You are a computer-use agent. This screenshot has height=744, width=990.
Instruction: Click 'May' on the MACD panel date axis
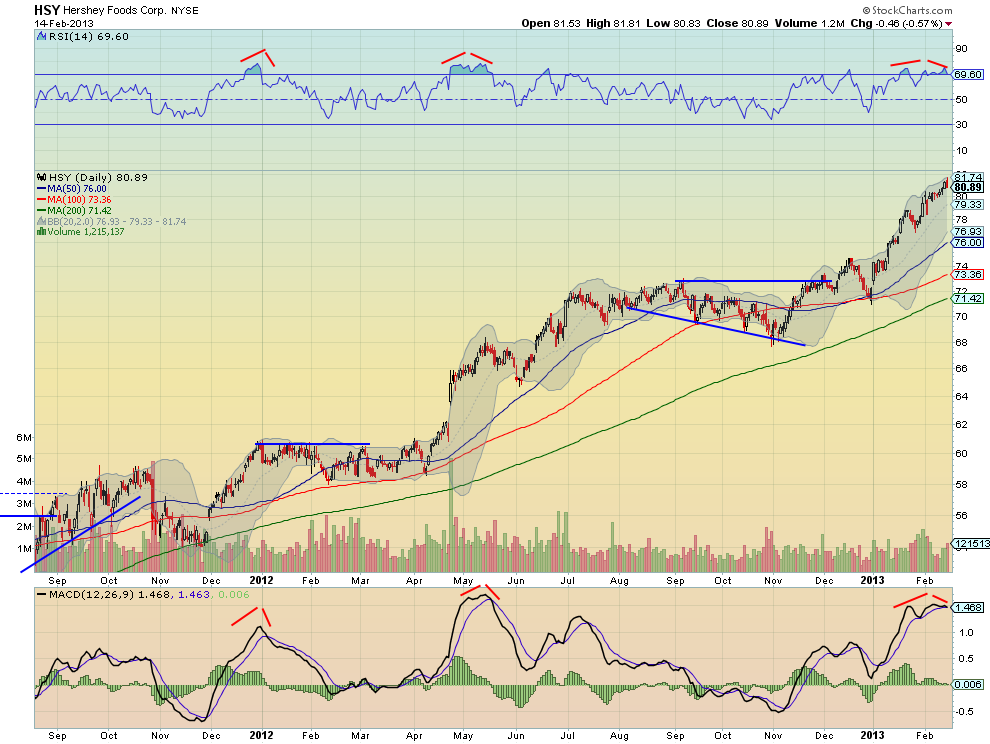point(463,736)
